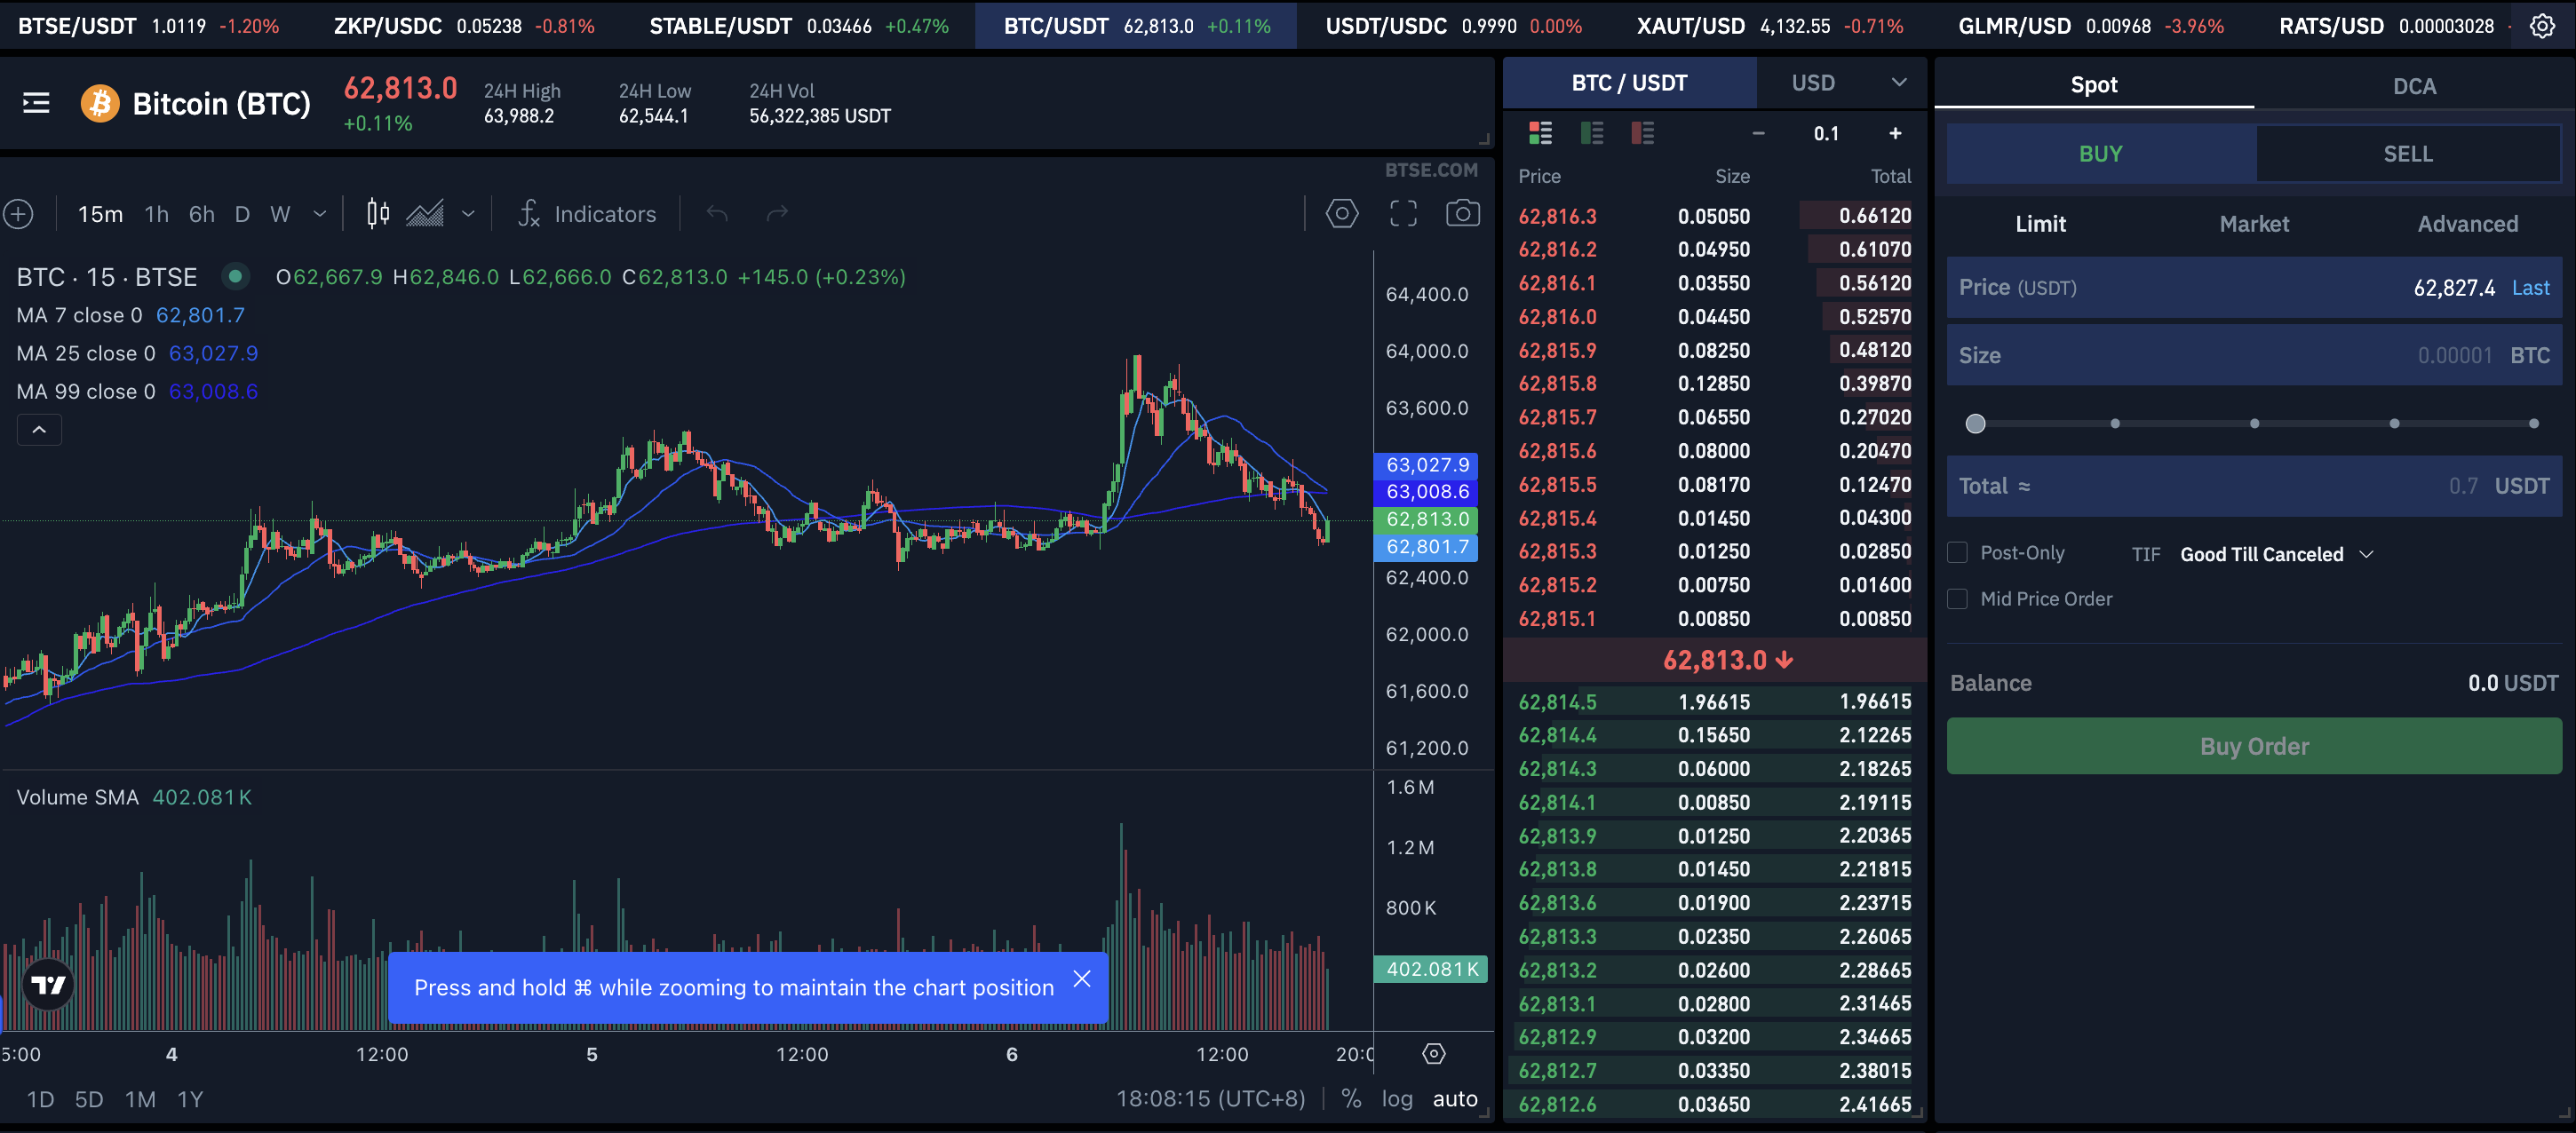Undo last chart action
The image size is (2576, 1133).
point(717,213)
